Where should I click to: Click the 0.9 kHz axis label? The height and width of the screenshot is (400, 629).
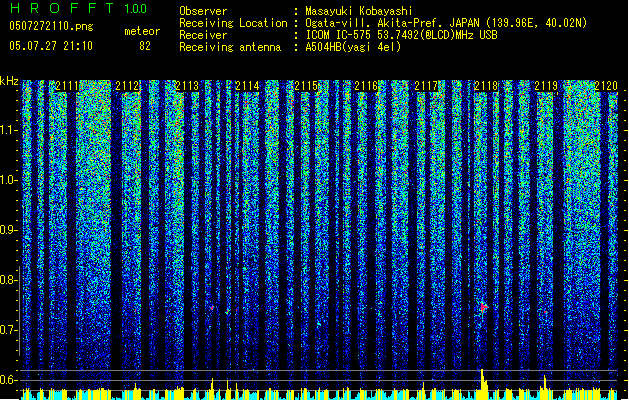click(x=8, y=230)
